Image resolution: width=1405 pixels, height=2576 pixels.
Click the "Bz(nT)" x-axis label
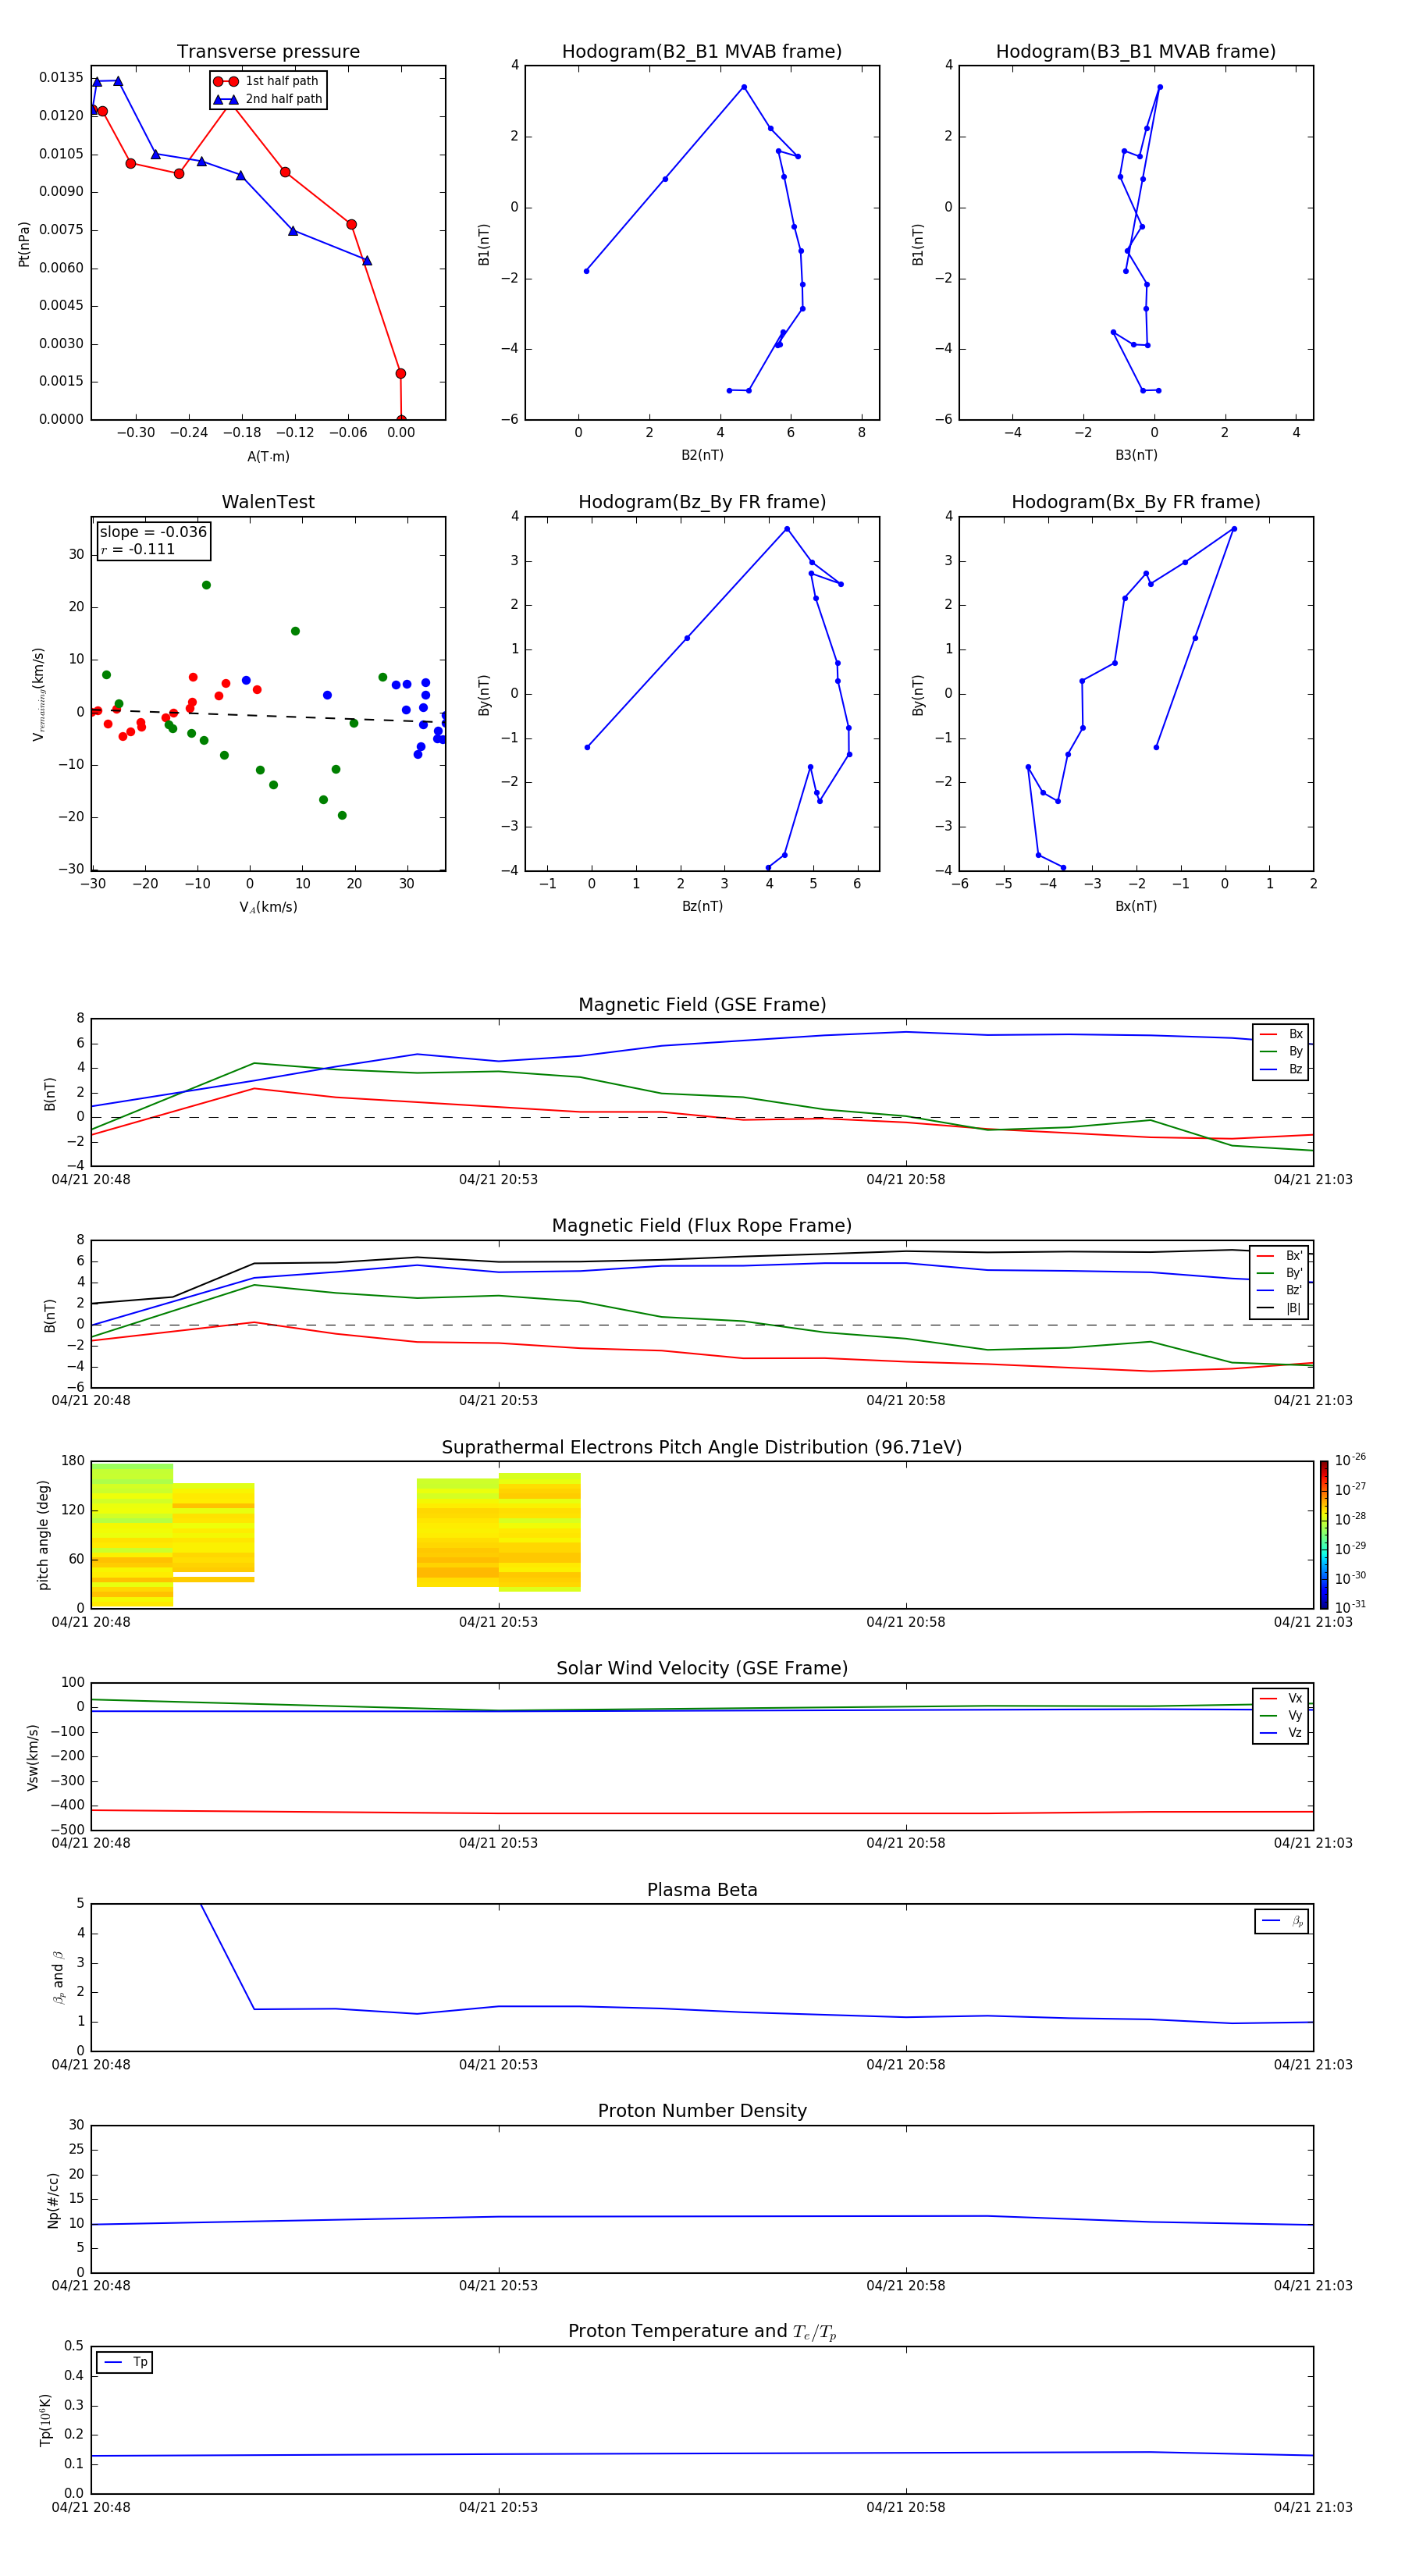[x=702, y=906]
